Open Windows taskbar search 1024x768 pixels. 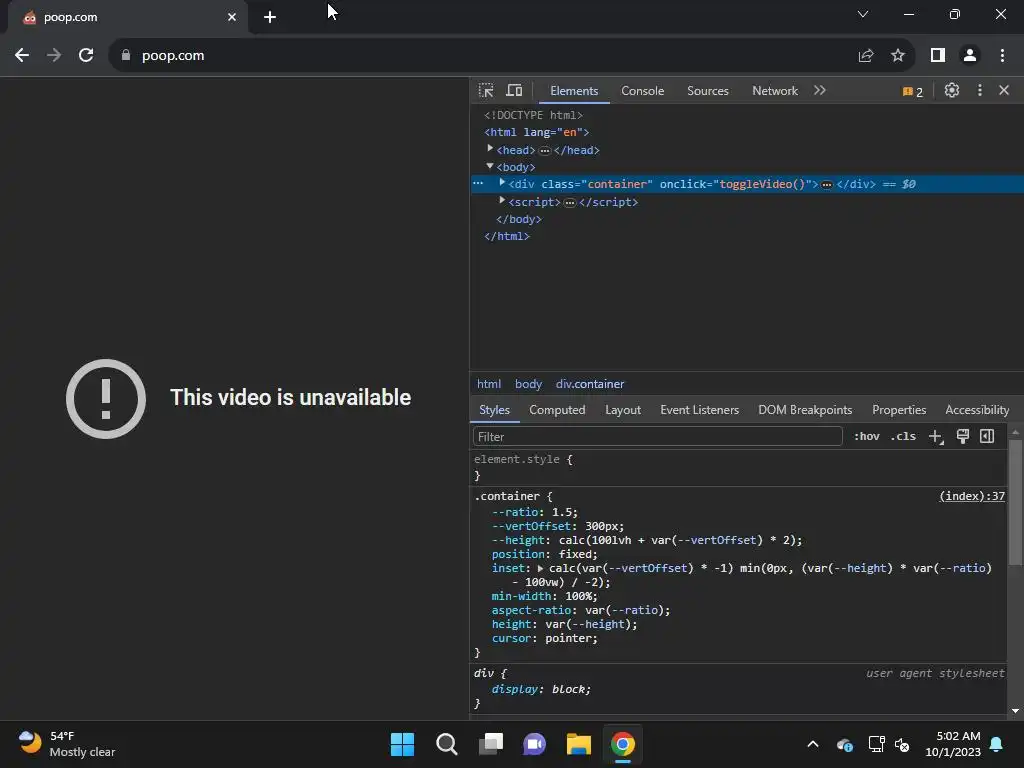pyautogui.click(x=447, y=744)
